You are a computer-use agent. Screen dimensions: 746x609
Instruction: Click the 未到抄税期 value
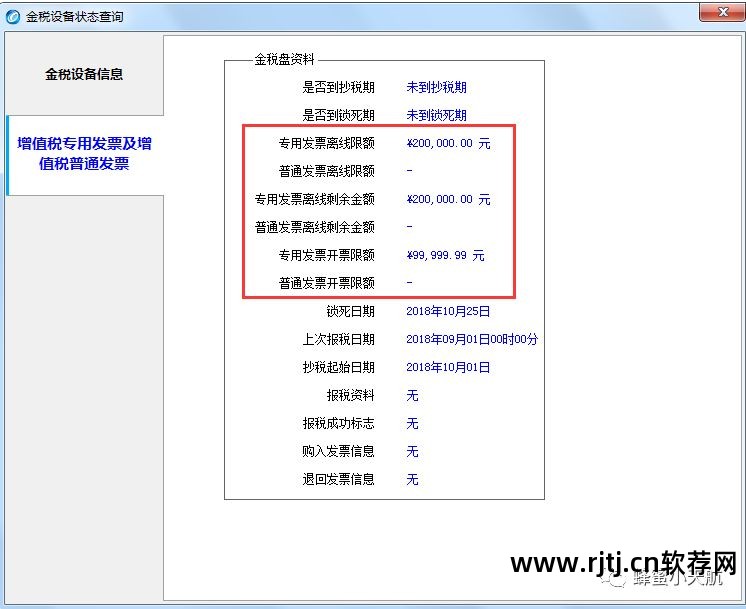click(436, 87)
